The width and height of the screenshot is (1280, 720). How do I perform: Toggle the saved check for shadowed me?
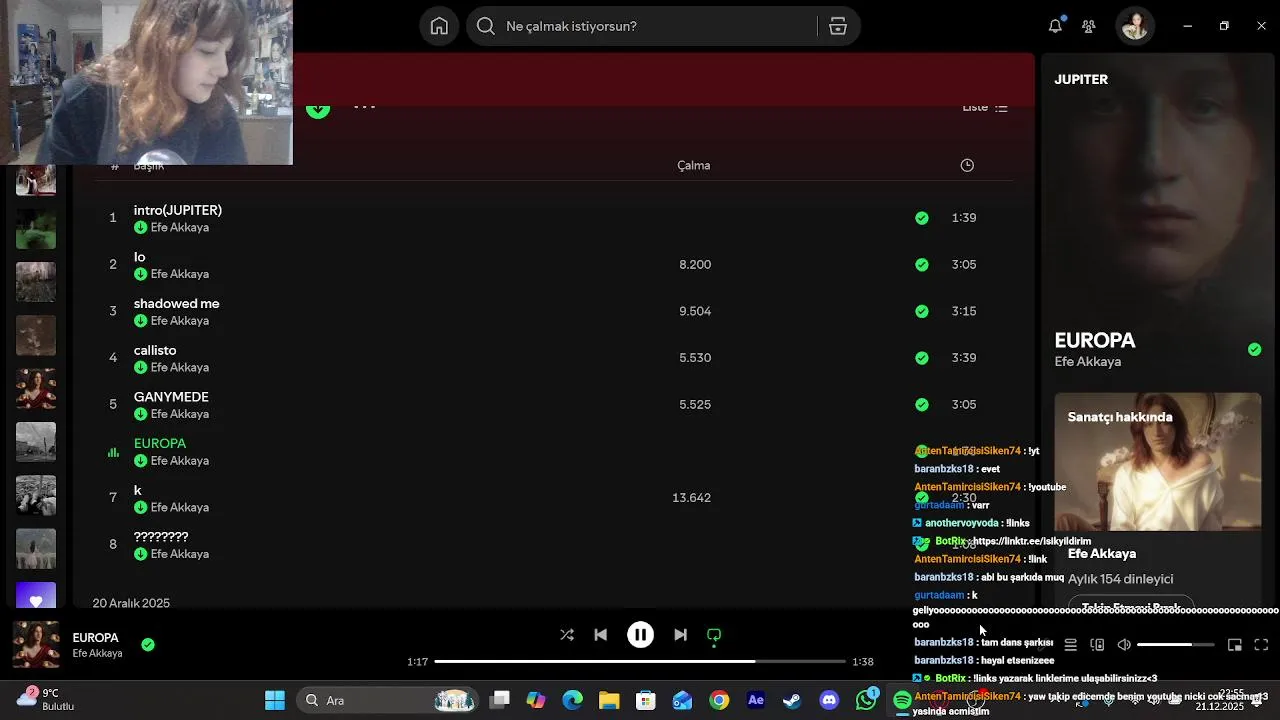point(922,311)
